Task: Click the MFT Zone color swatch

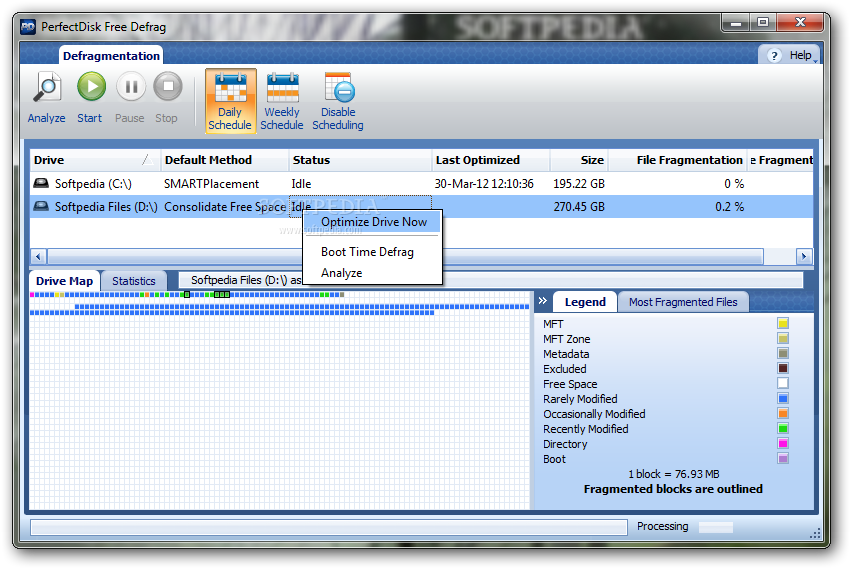Action: pos(783,339)
